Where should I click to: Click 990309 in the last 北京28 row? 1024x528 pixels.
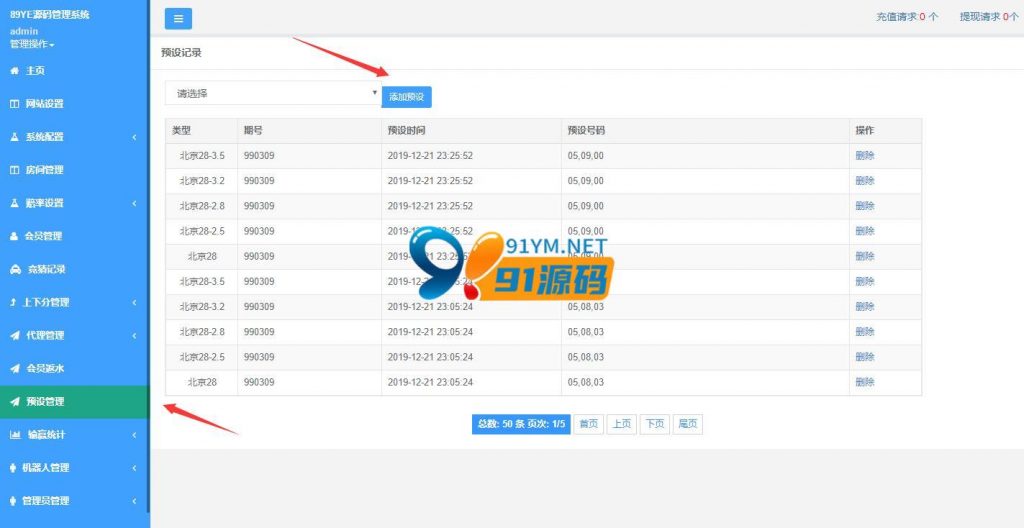click(x=259, y=382)
